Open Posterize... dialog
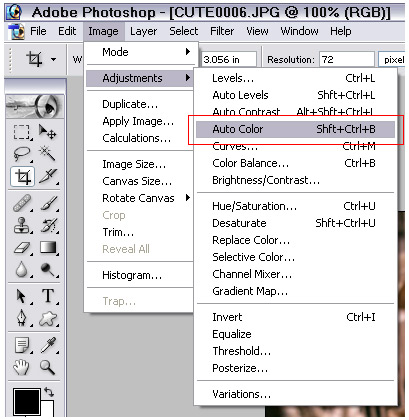This screenshot has width=409, height=420. pyautogui.click(x=295, y=368)
